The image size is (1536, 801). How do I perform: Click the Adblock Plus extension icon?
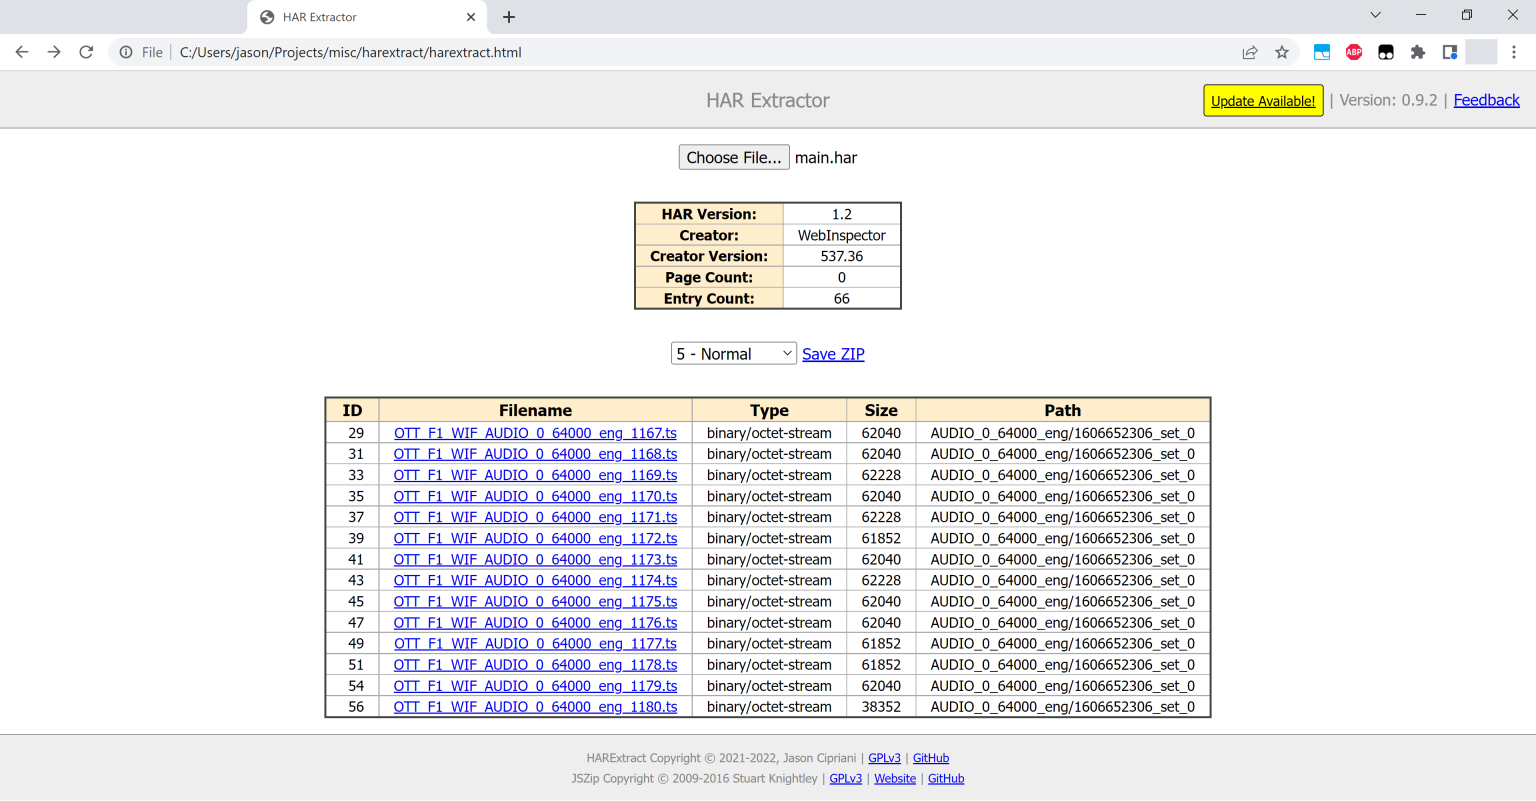1354,52
